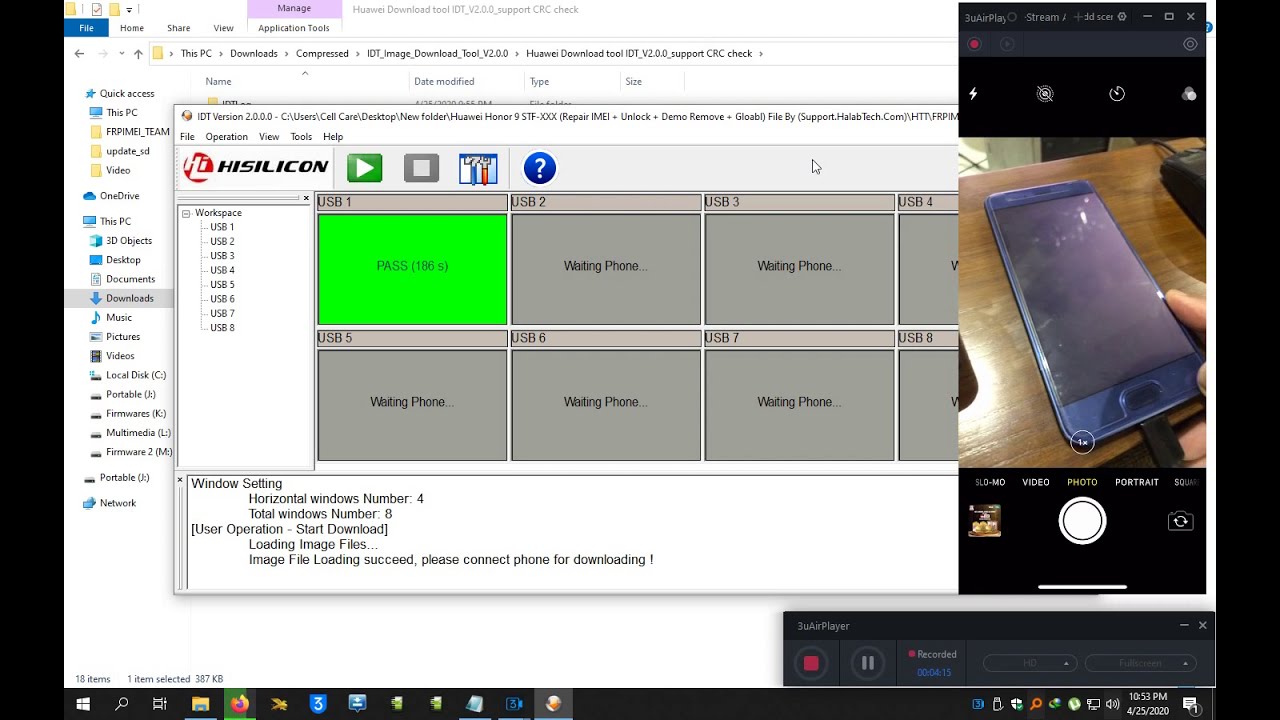Screen dimensions: 1280x720
Task: Open 3uAirPlayer settings gear icon
Action: click(x=1122, y=17)
